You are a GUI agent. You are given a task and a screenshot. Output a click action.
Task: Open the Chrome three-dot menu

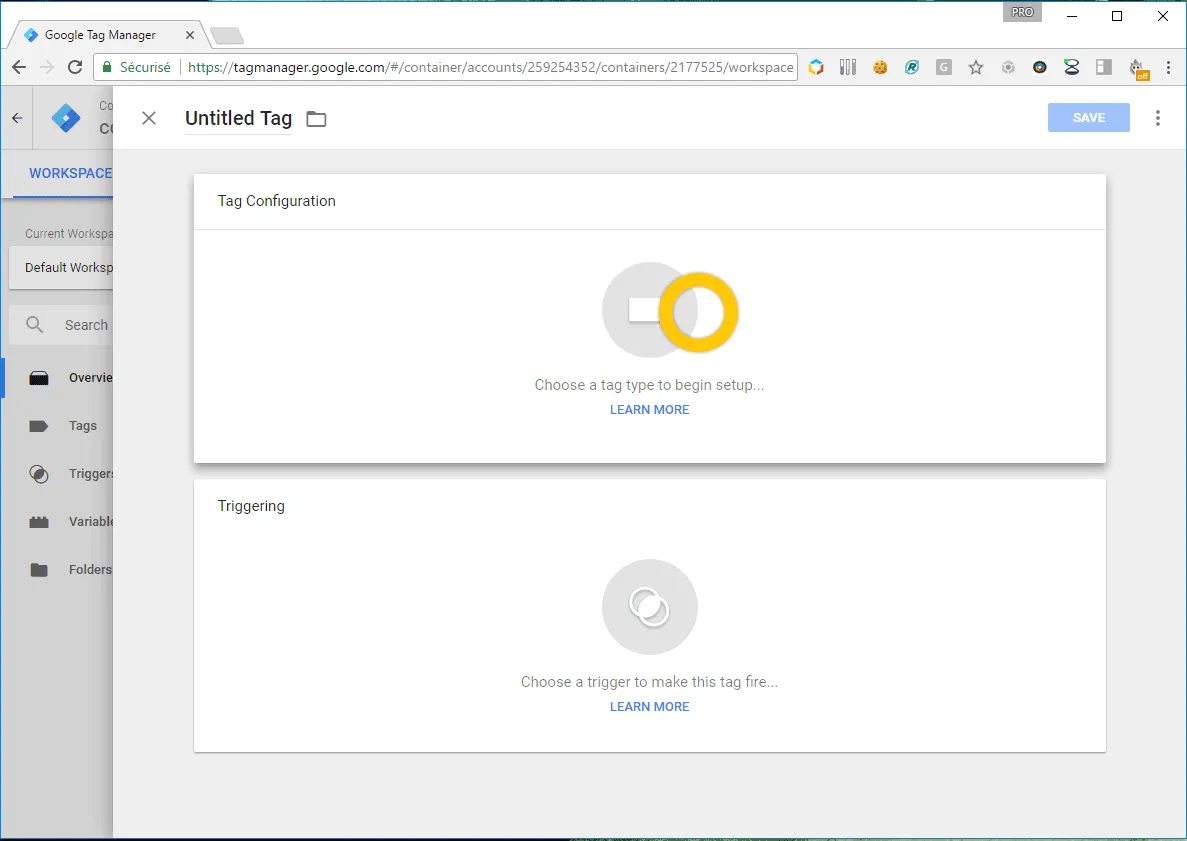coord(1168,67)
